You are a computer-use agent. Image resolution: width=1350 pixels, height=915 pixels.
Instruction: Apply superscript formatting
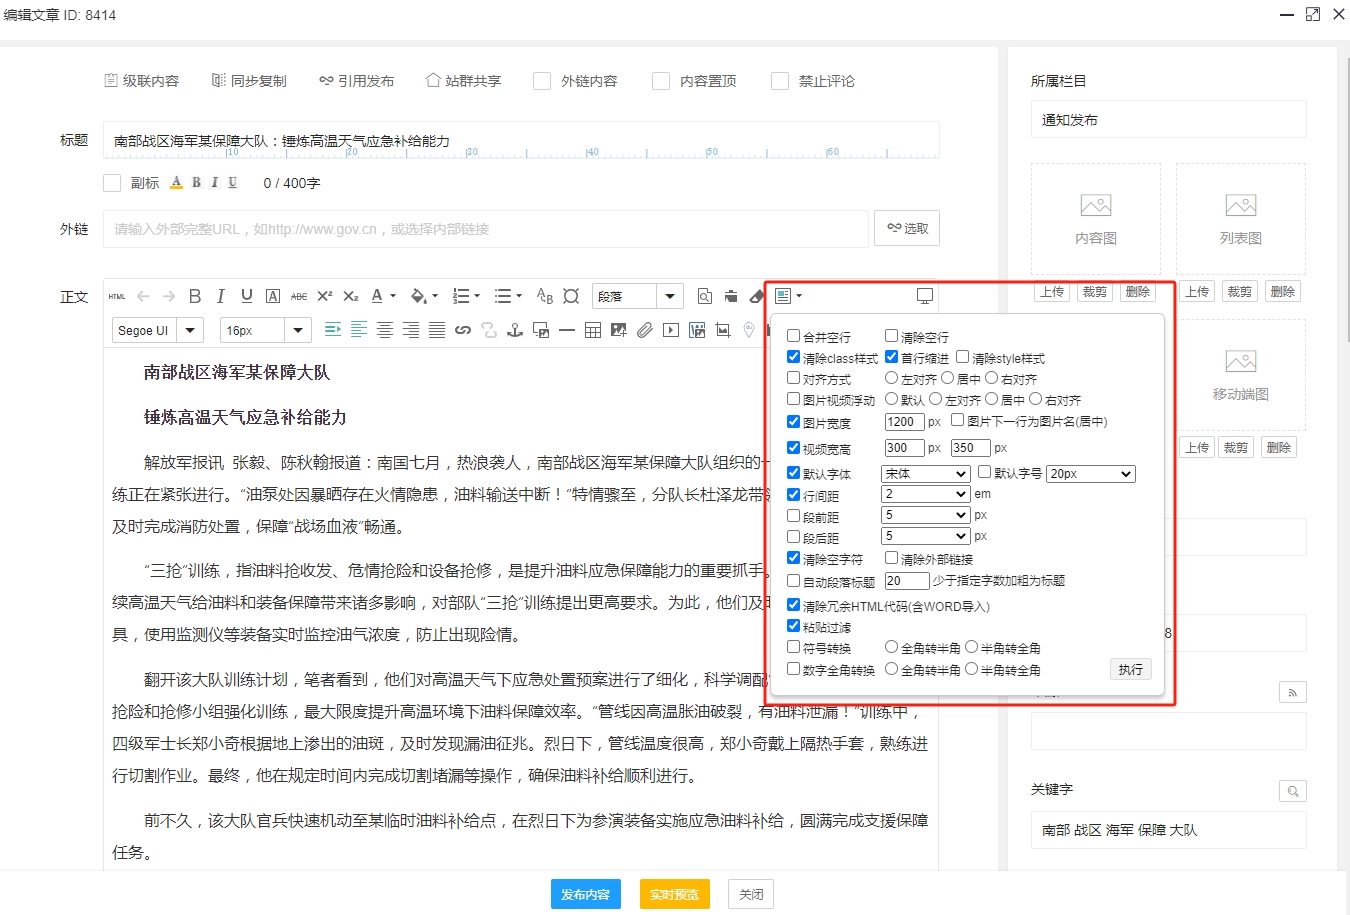tap(325, 296)
